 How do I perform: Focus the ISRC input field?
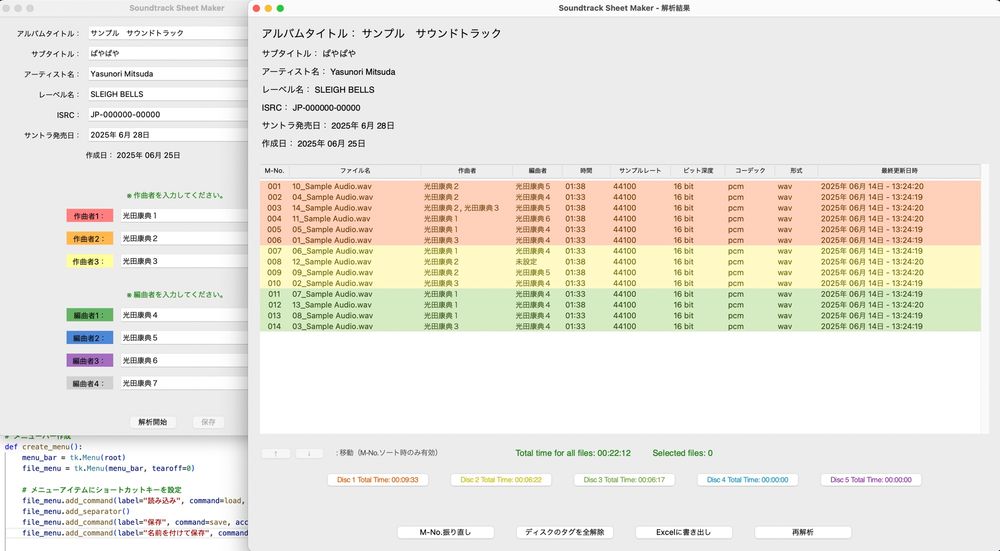(167, 114)
